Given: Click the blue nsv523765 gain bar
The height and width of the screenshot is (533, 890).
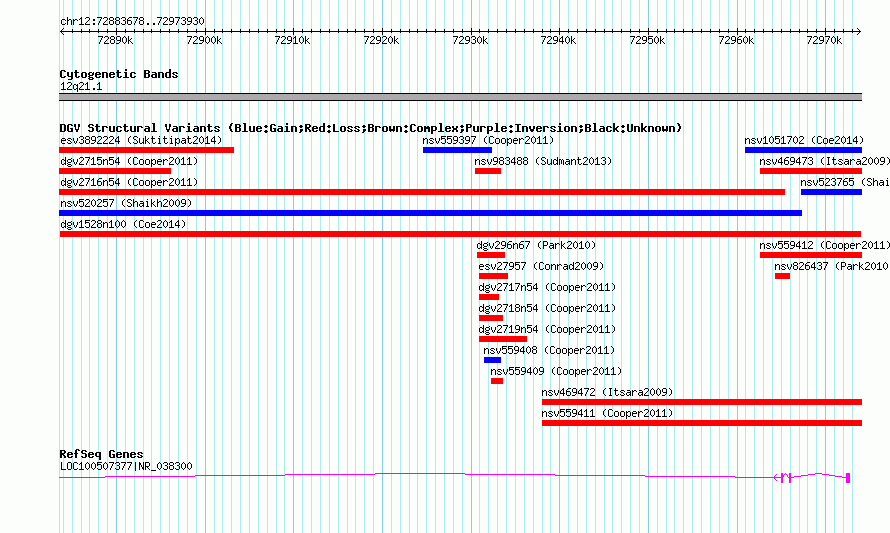Looking at the screenshot, I should pos(831,192).
